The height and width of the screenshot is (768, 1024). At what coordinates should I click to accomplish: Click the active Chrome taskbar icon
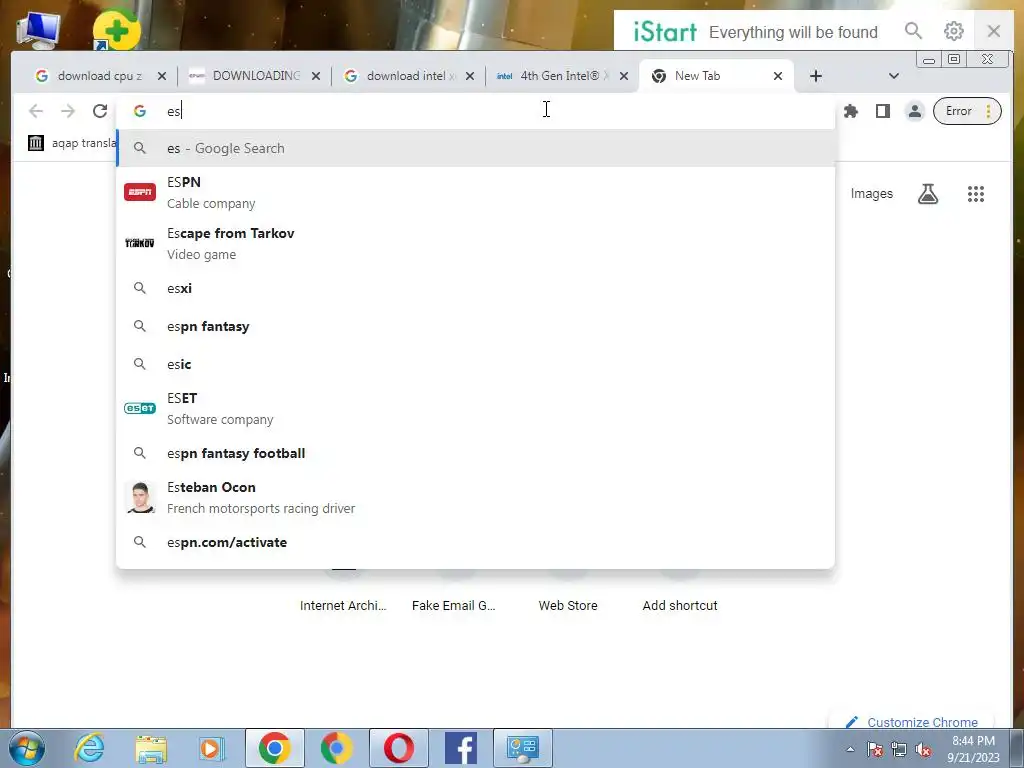point(274,748)
